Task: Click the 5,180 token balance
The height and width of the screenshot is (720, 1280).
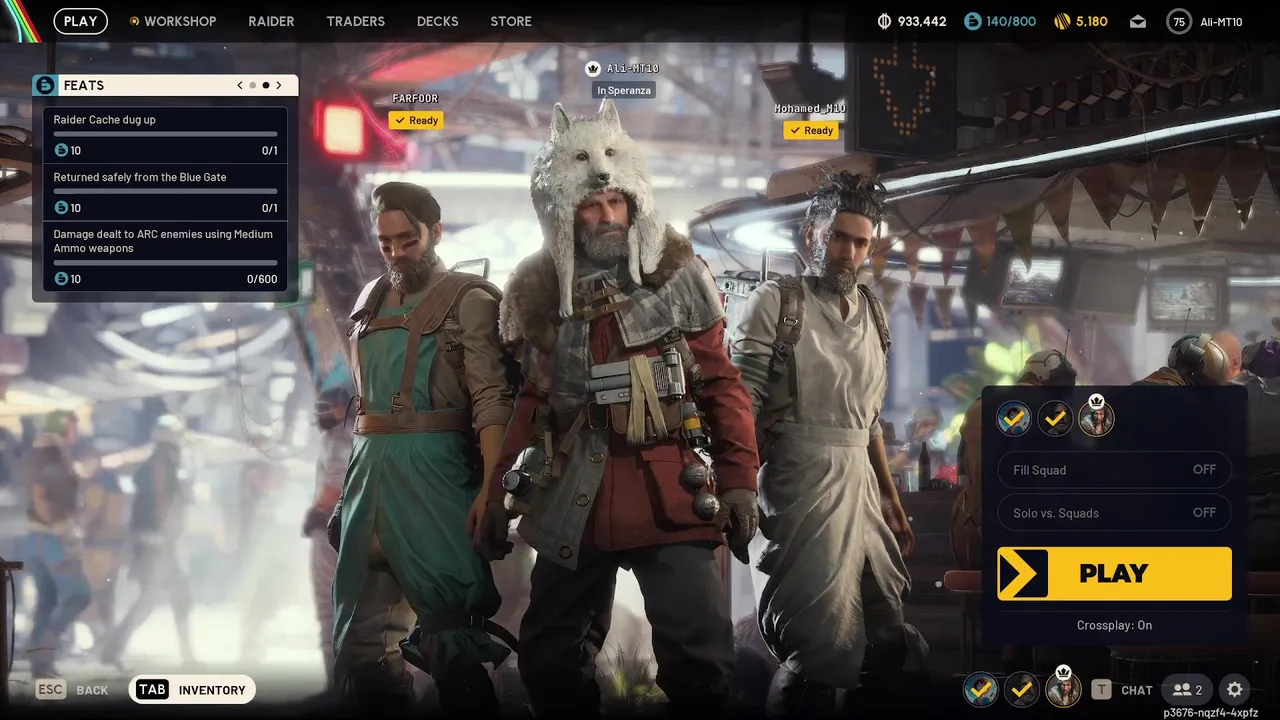Action: tap(1092, 21)
